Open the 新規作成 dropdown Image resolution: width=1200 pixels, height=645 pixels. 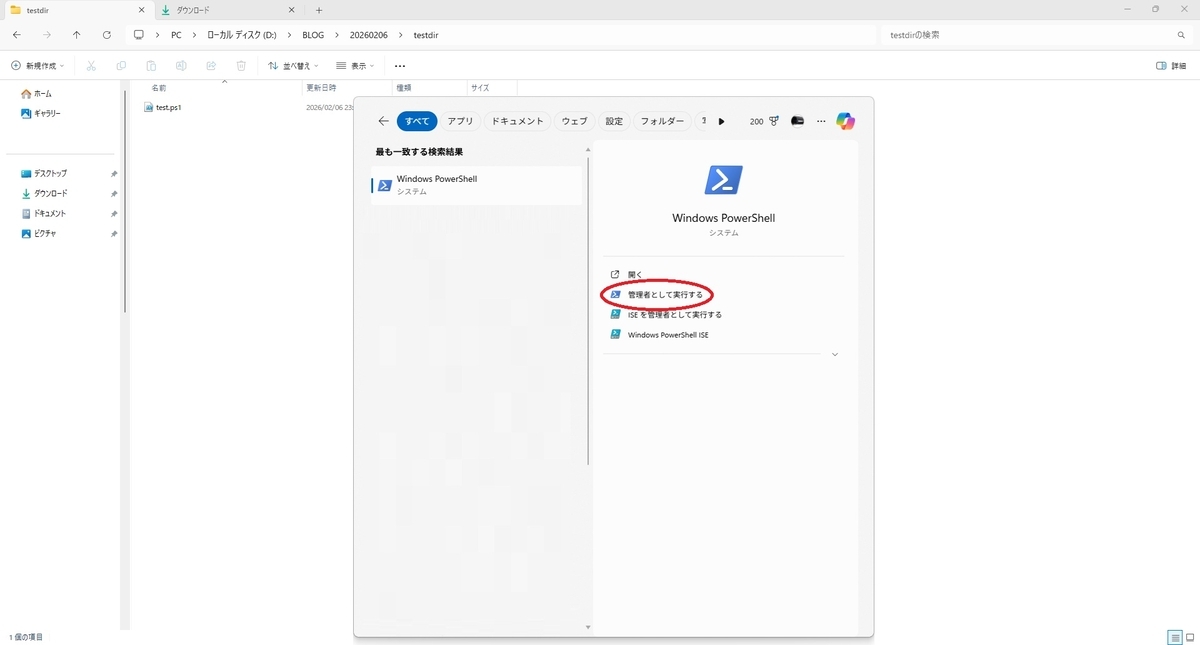tap(37, 66)
